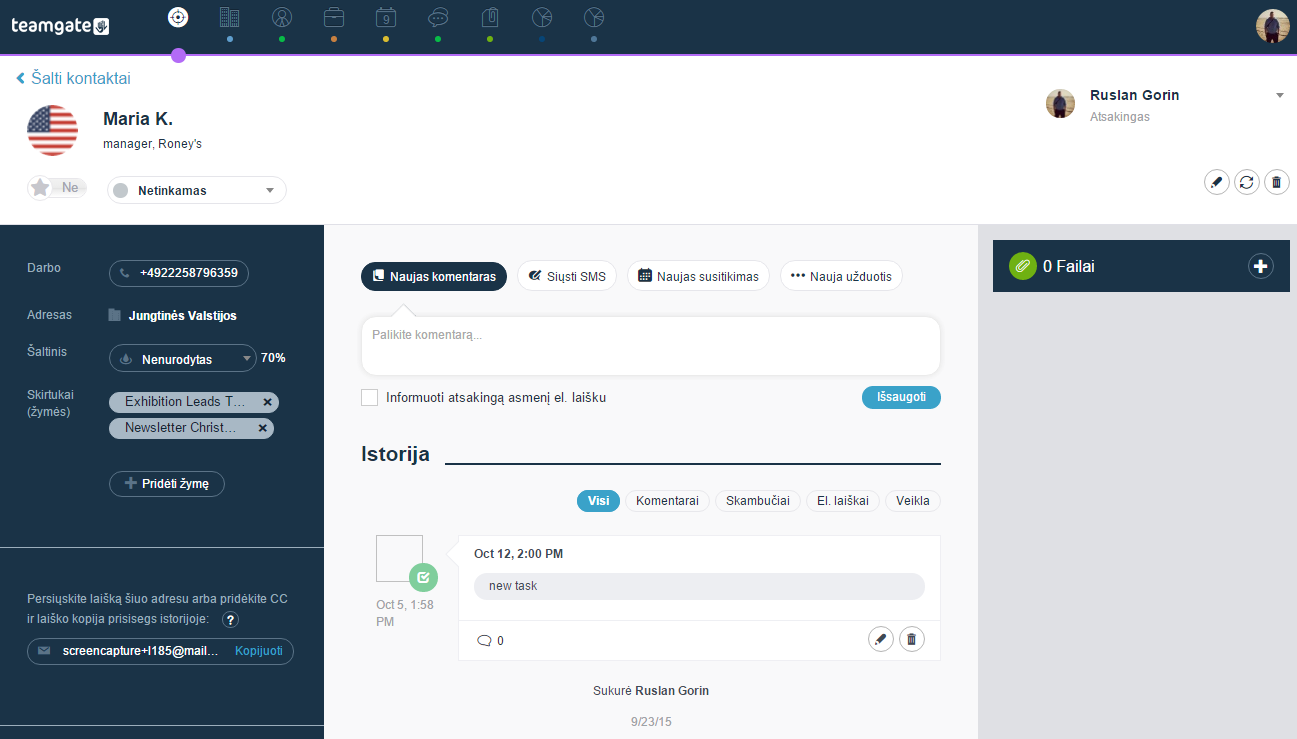Add a file with the plus icon
The width and height of the screenshot is (1297, 739).
point(1261,266)
